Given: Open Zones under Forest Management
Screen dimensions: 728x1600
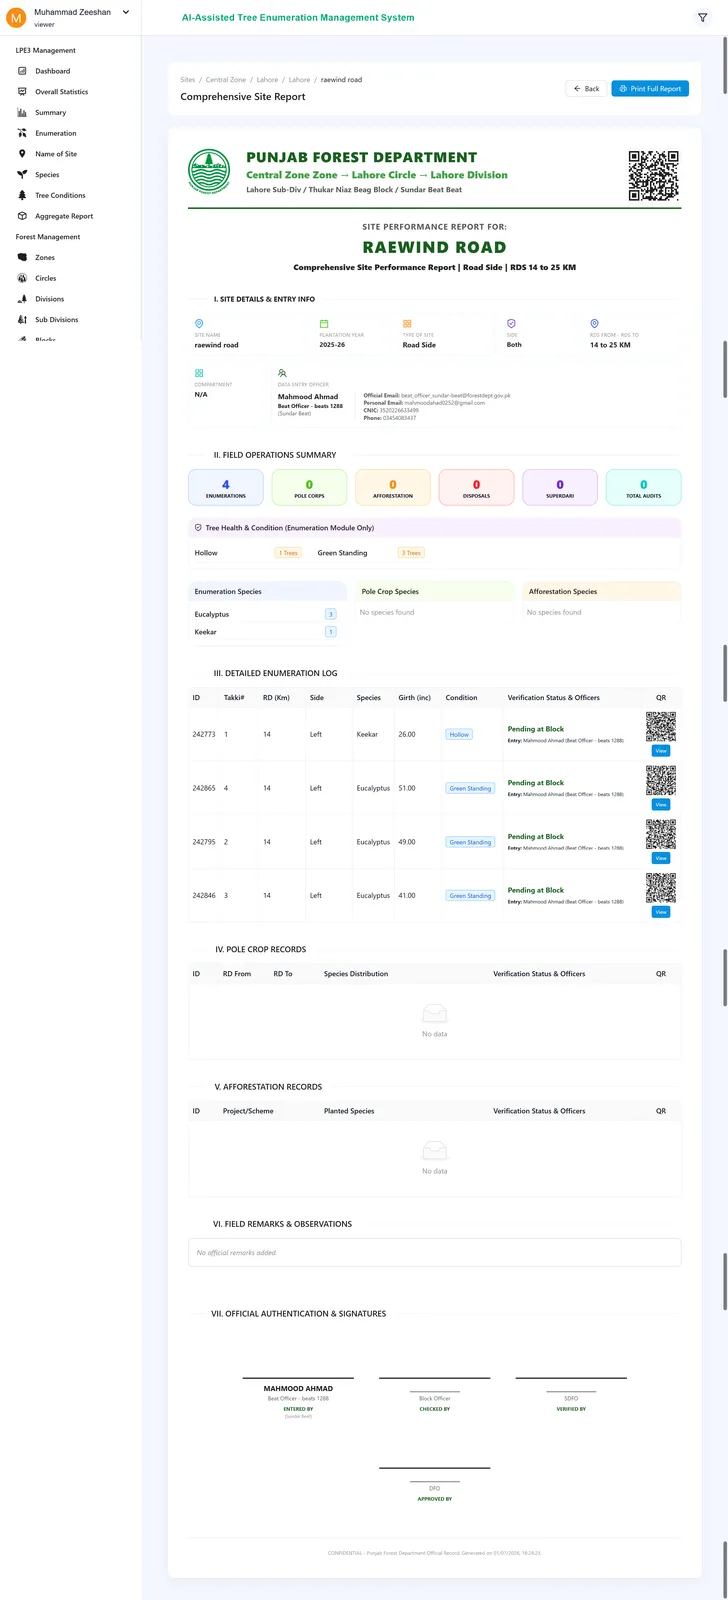Looking at the screenshot, I should 45,258.
